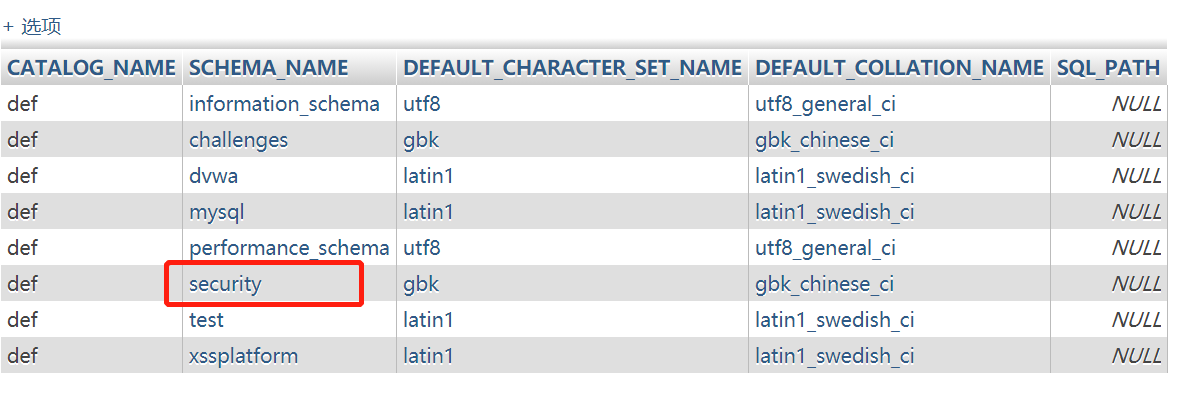Click the mysql schema name cell
The width and height of the screenshot is (1199, 409).
click(216, 212)
